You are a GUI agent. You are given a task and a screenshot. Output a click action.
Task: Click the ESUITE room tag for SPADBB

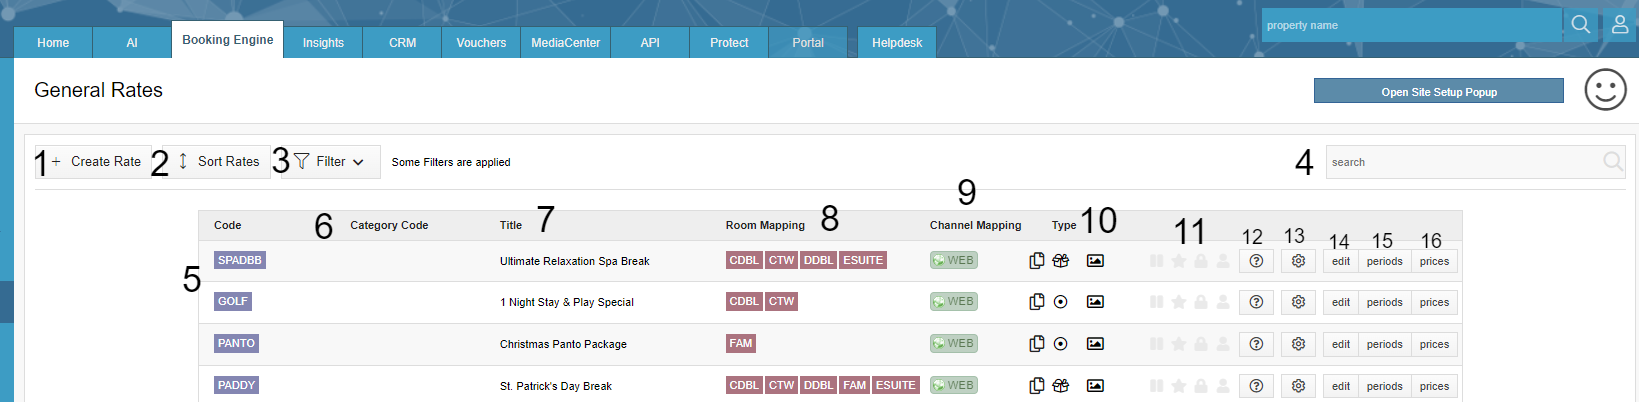[x=863, y=260]
